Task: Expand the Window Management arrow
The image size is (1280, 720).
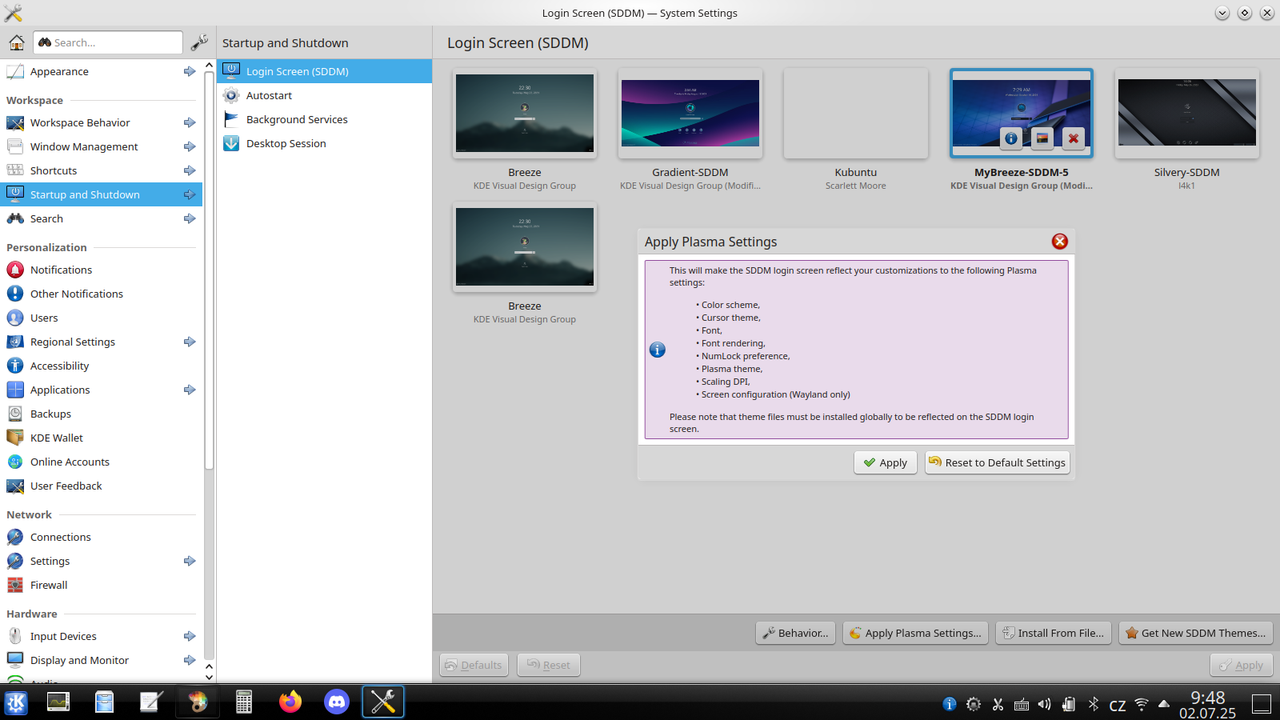Action: tap(189, 146)
